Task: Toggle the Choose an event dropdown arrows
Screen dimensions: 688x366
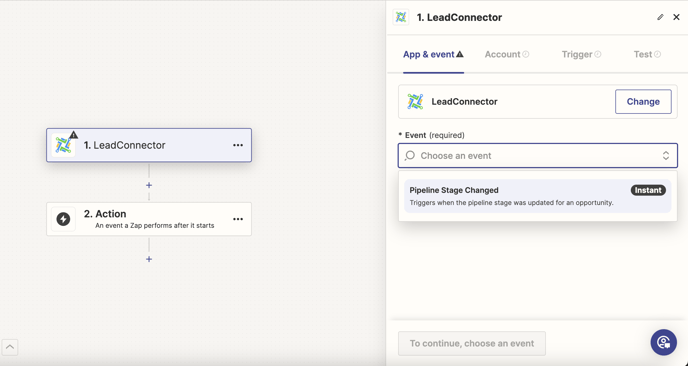Action: [x=666, y=156]
